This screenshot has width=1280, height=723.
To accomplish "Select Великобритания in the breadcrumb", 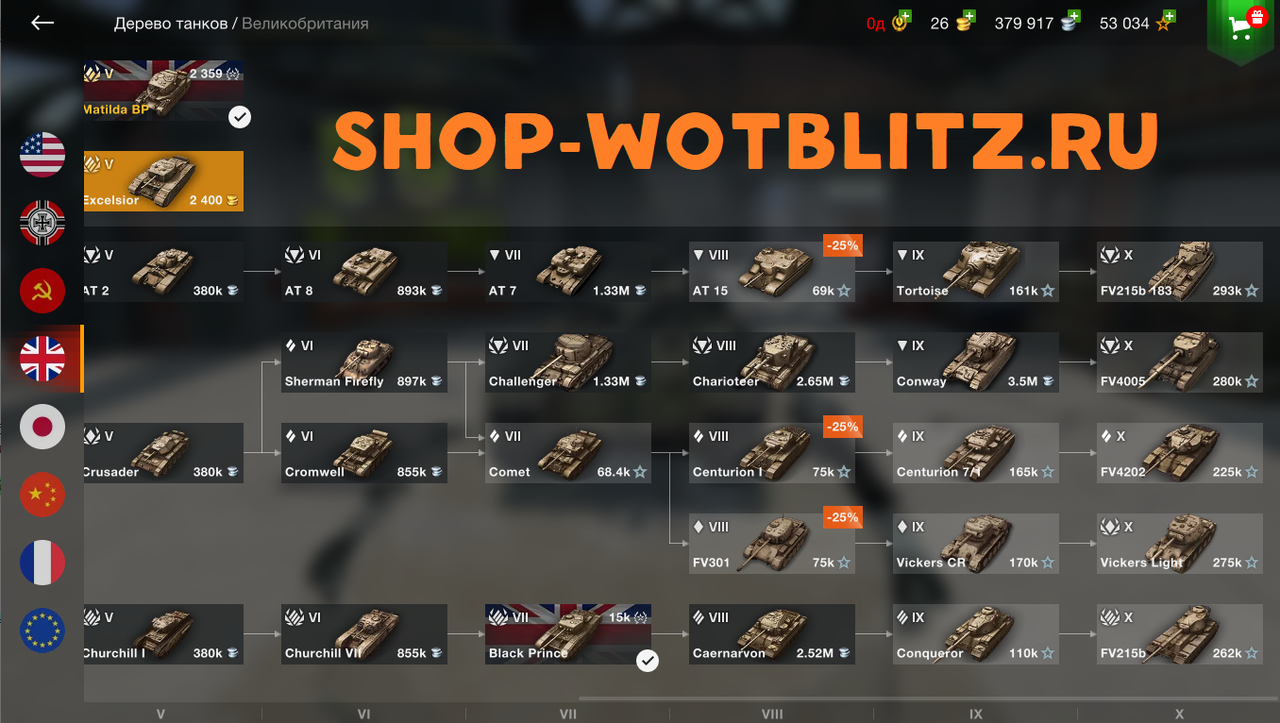I will click(x=305, y=23).
